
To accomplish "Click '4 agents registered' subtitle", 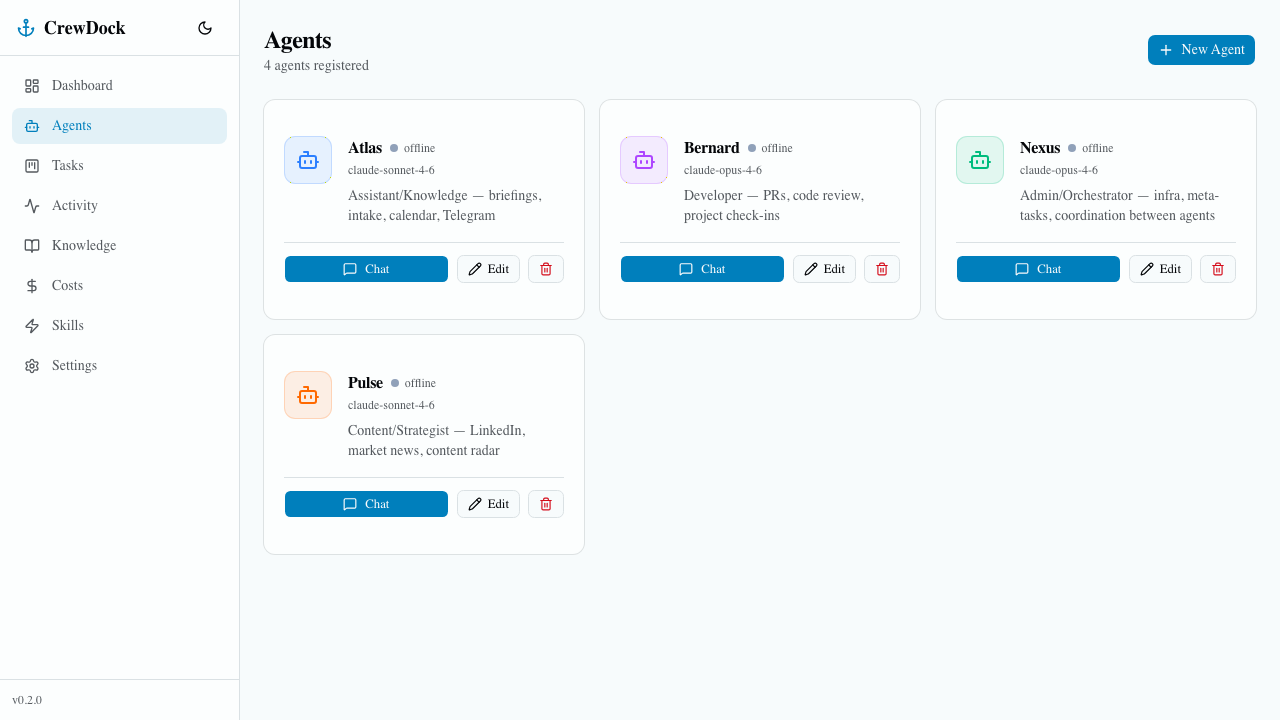I will [316, 66].
